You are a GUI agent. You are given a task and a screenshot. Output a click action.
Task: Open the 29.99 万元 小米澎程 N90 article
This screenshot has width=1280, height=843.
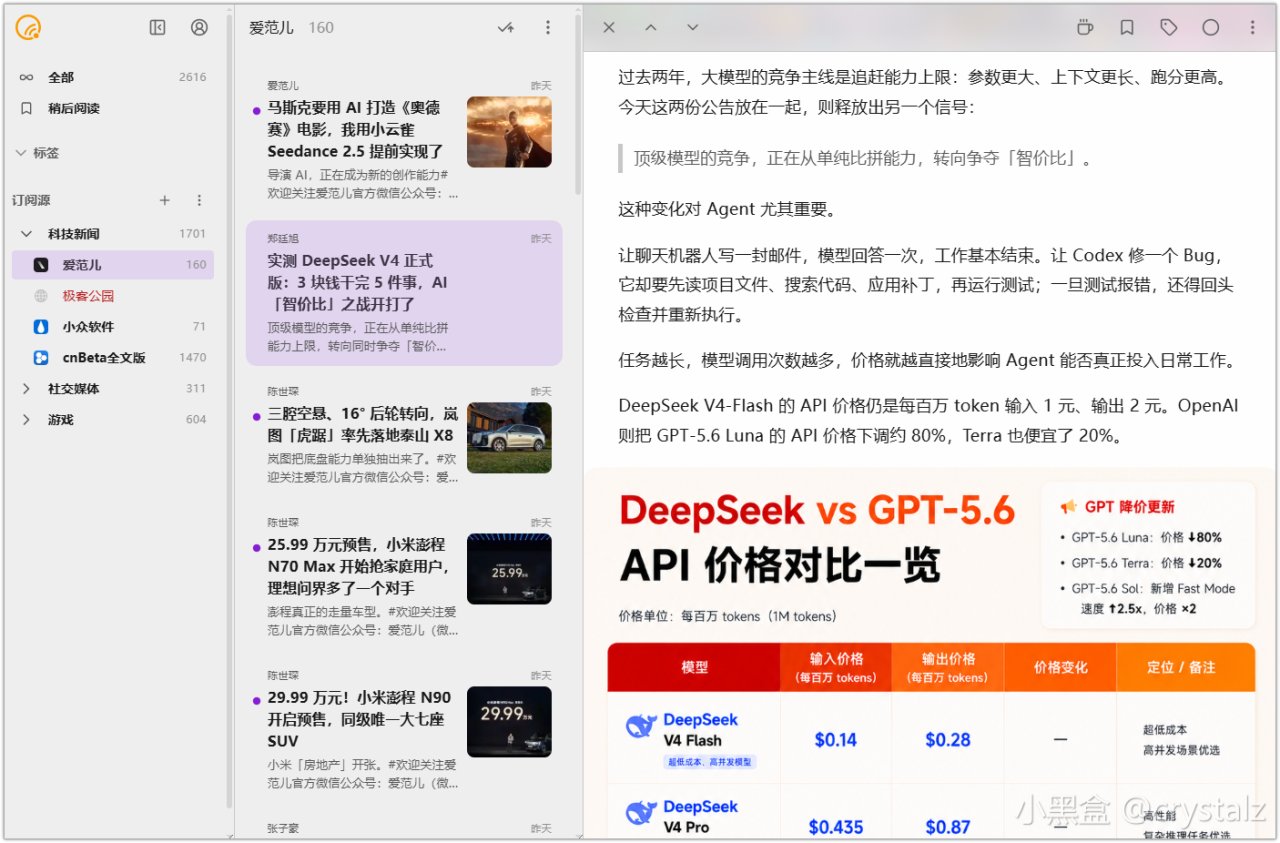(404, 730)
